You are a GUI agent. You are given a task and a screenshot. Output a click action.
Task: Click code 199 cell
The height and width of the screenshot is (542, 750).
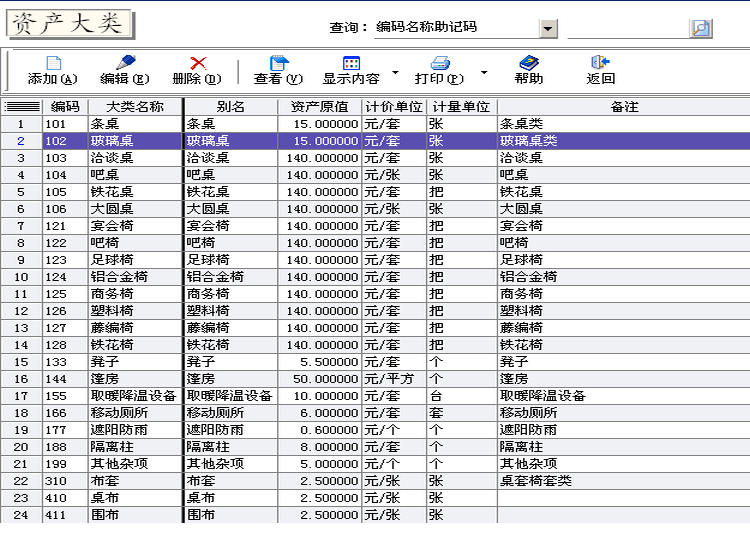pyautogui.click(x=65, y=464)
